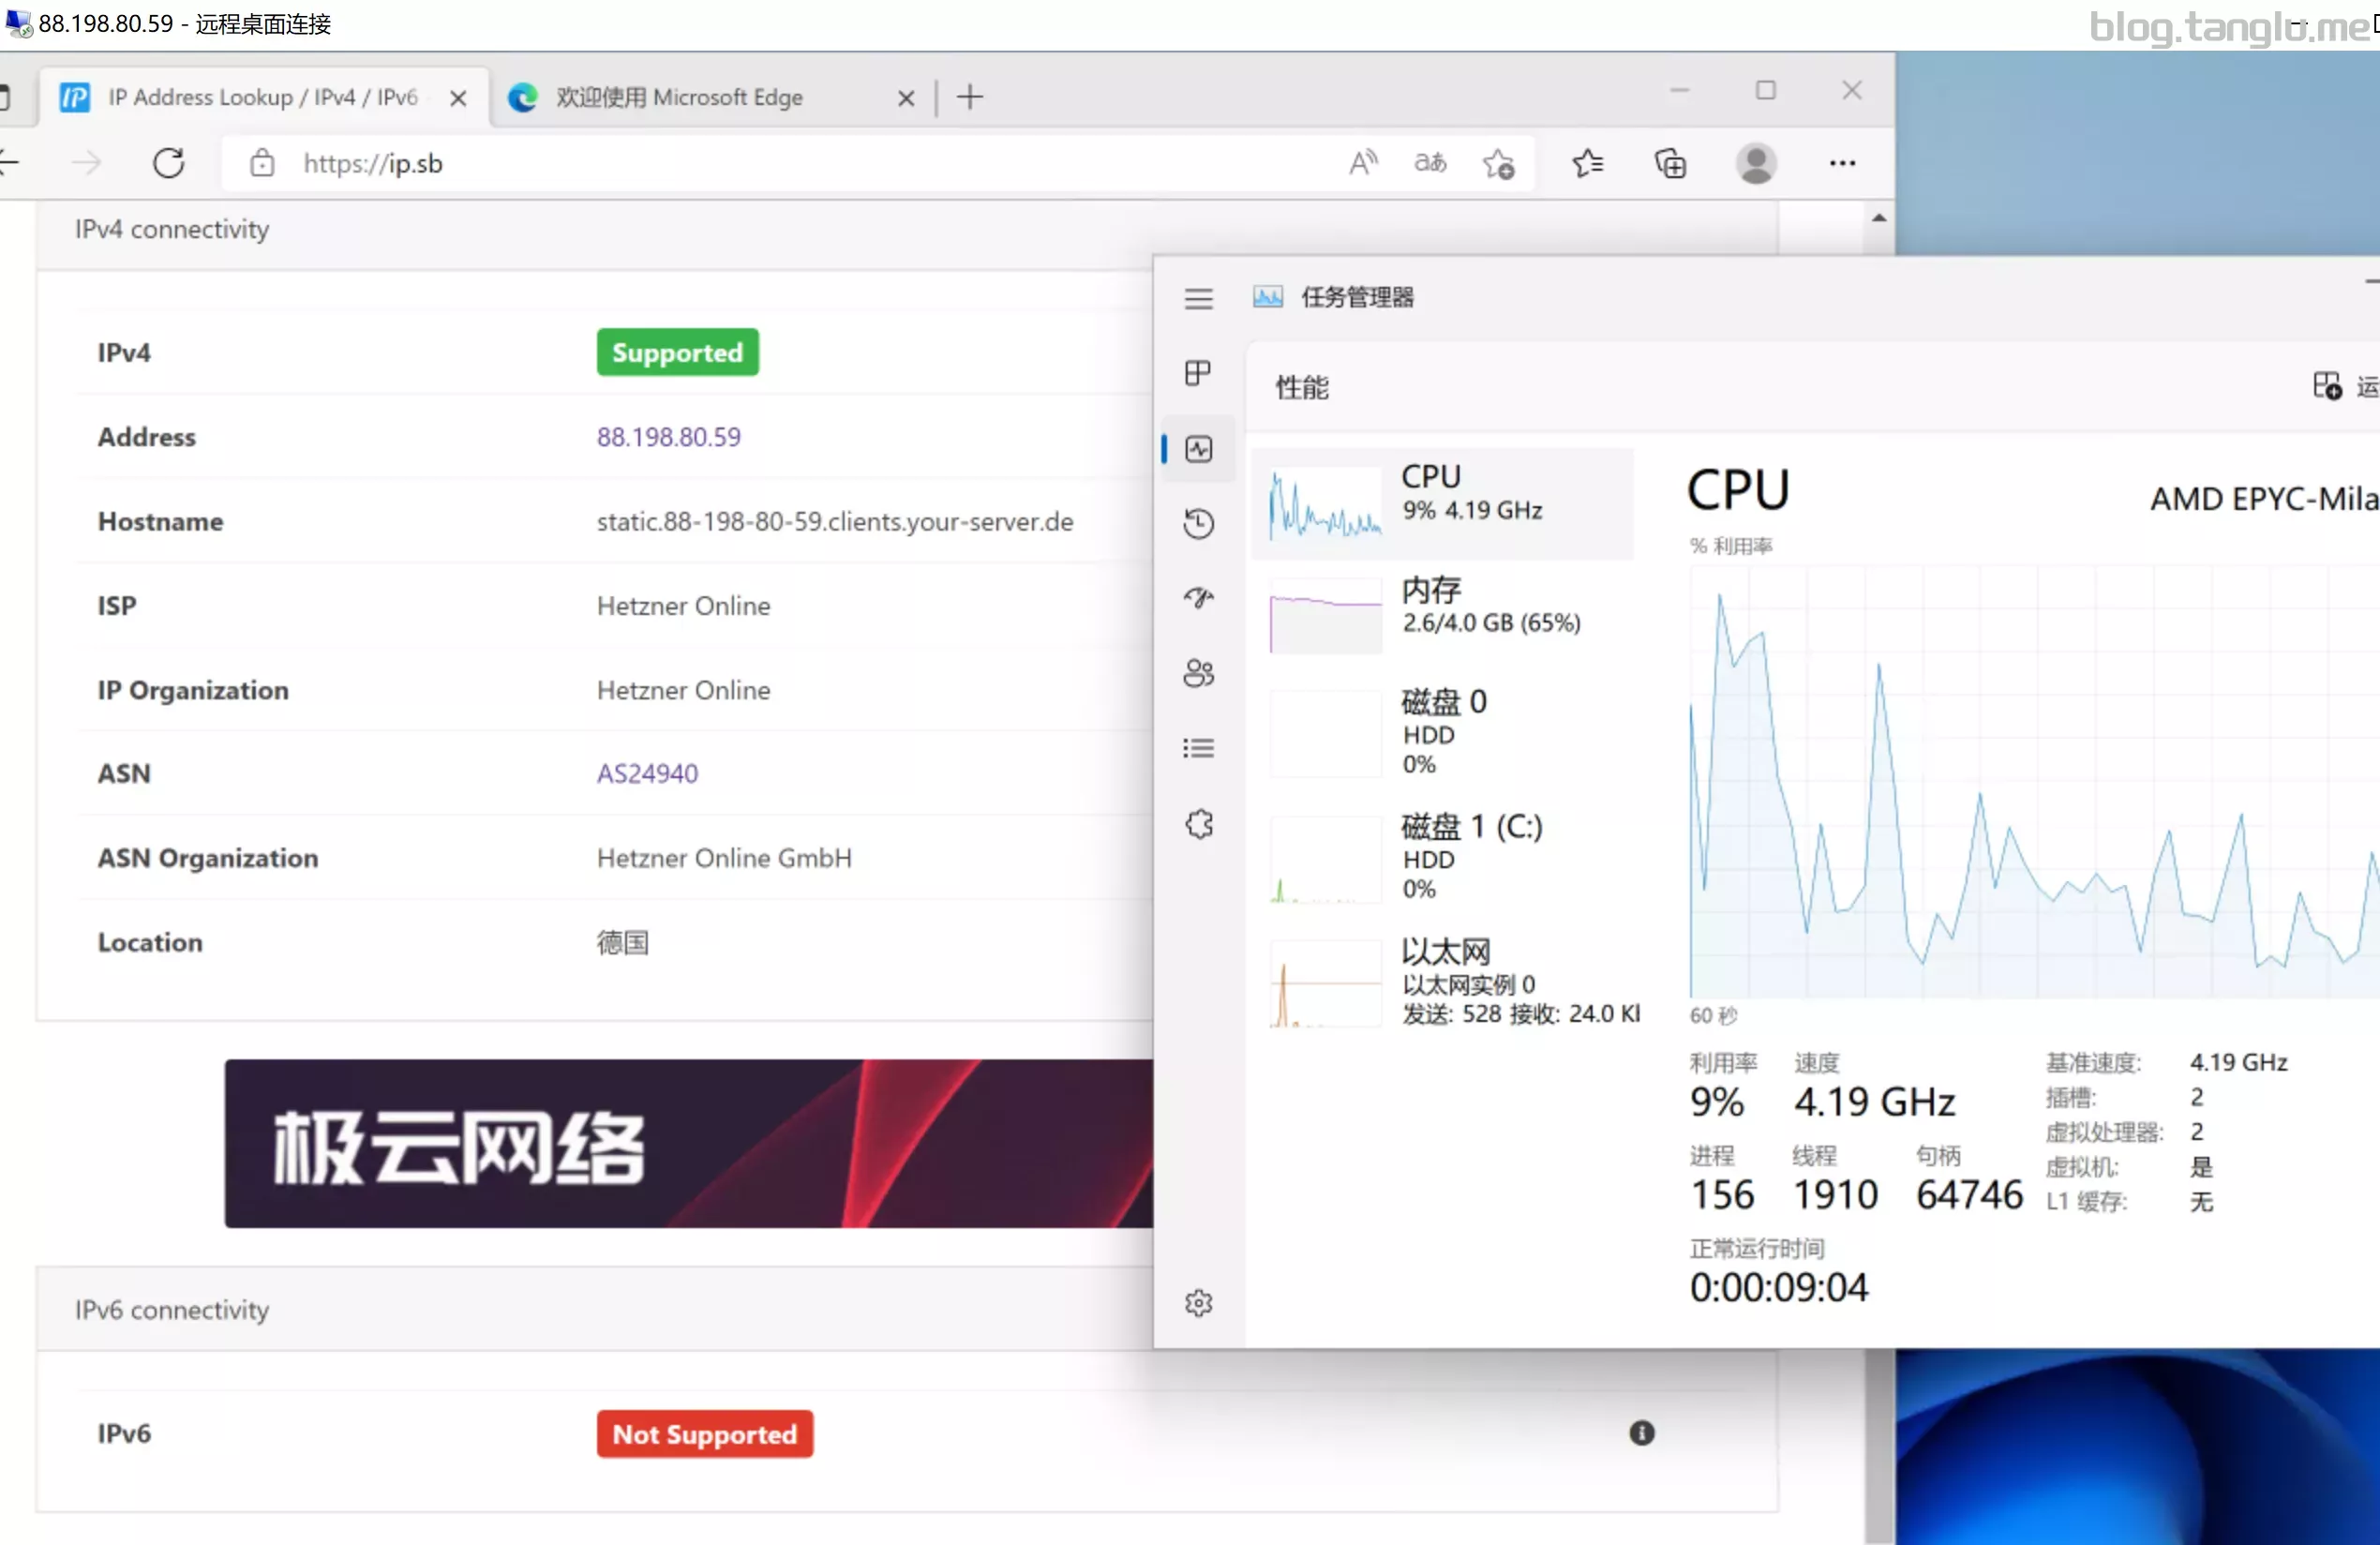The image size is (2380, 1545).
Task: Open Startup apps icon in Task Manager
Action: [1198, 598]
